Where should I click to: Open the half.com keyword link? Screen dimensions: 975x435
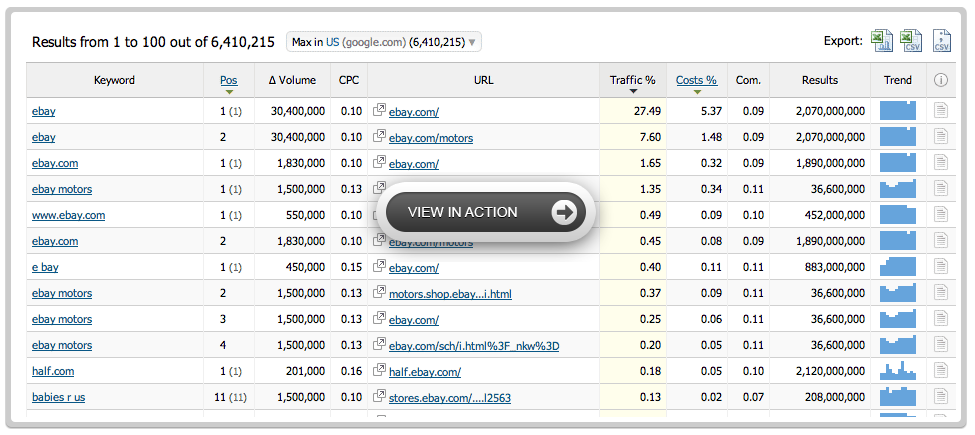tap(53, 371)
